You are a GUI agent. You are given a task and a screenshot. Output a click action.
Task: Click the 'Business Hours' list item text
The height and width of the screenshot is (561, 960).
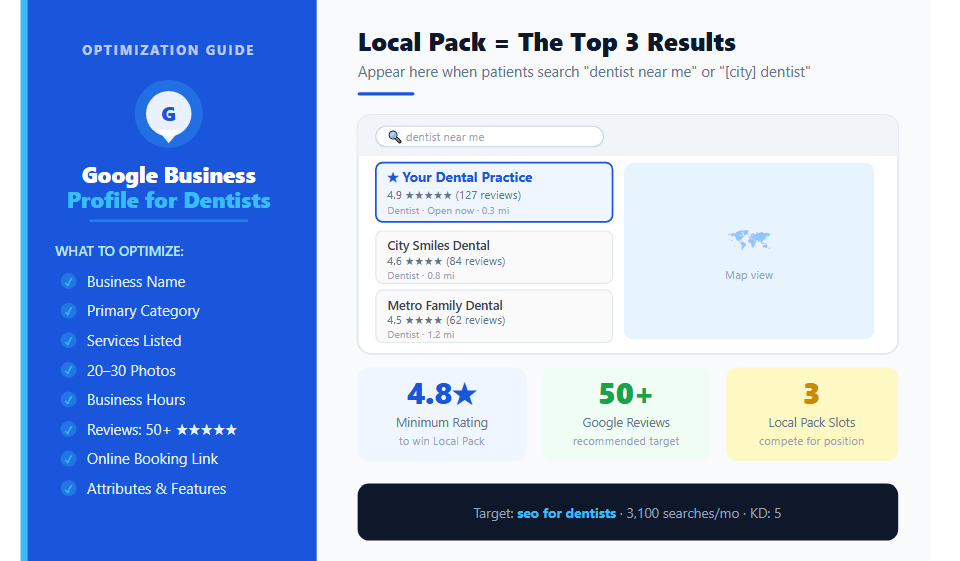coord(136,400)
